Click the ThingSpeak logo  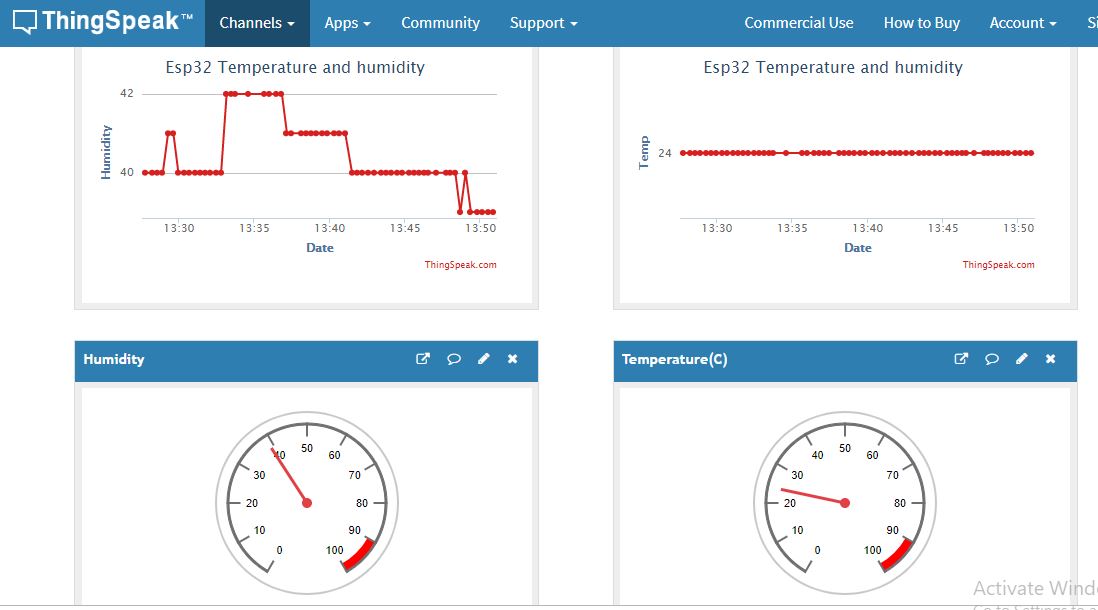[102, 22]
